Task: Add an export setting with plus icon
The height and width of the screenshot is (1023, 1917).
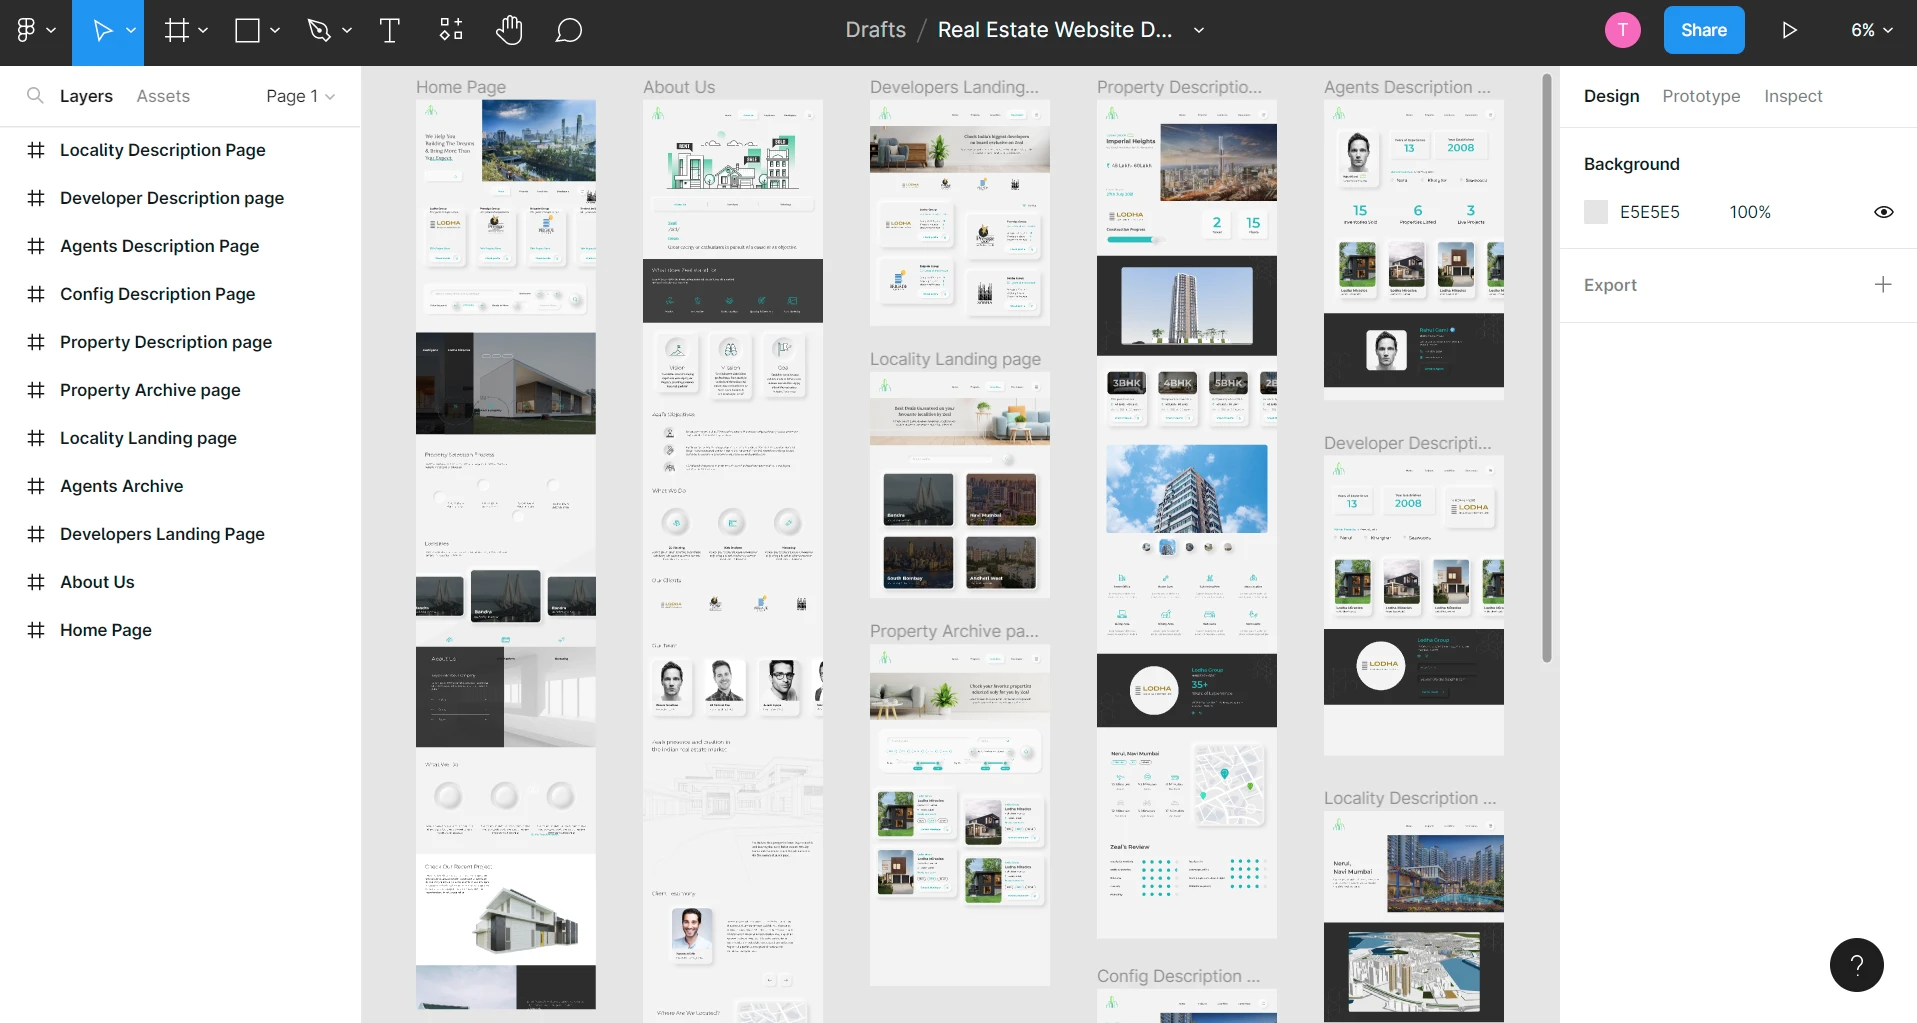Action: coord(1883,284)
